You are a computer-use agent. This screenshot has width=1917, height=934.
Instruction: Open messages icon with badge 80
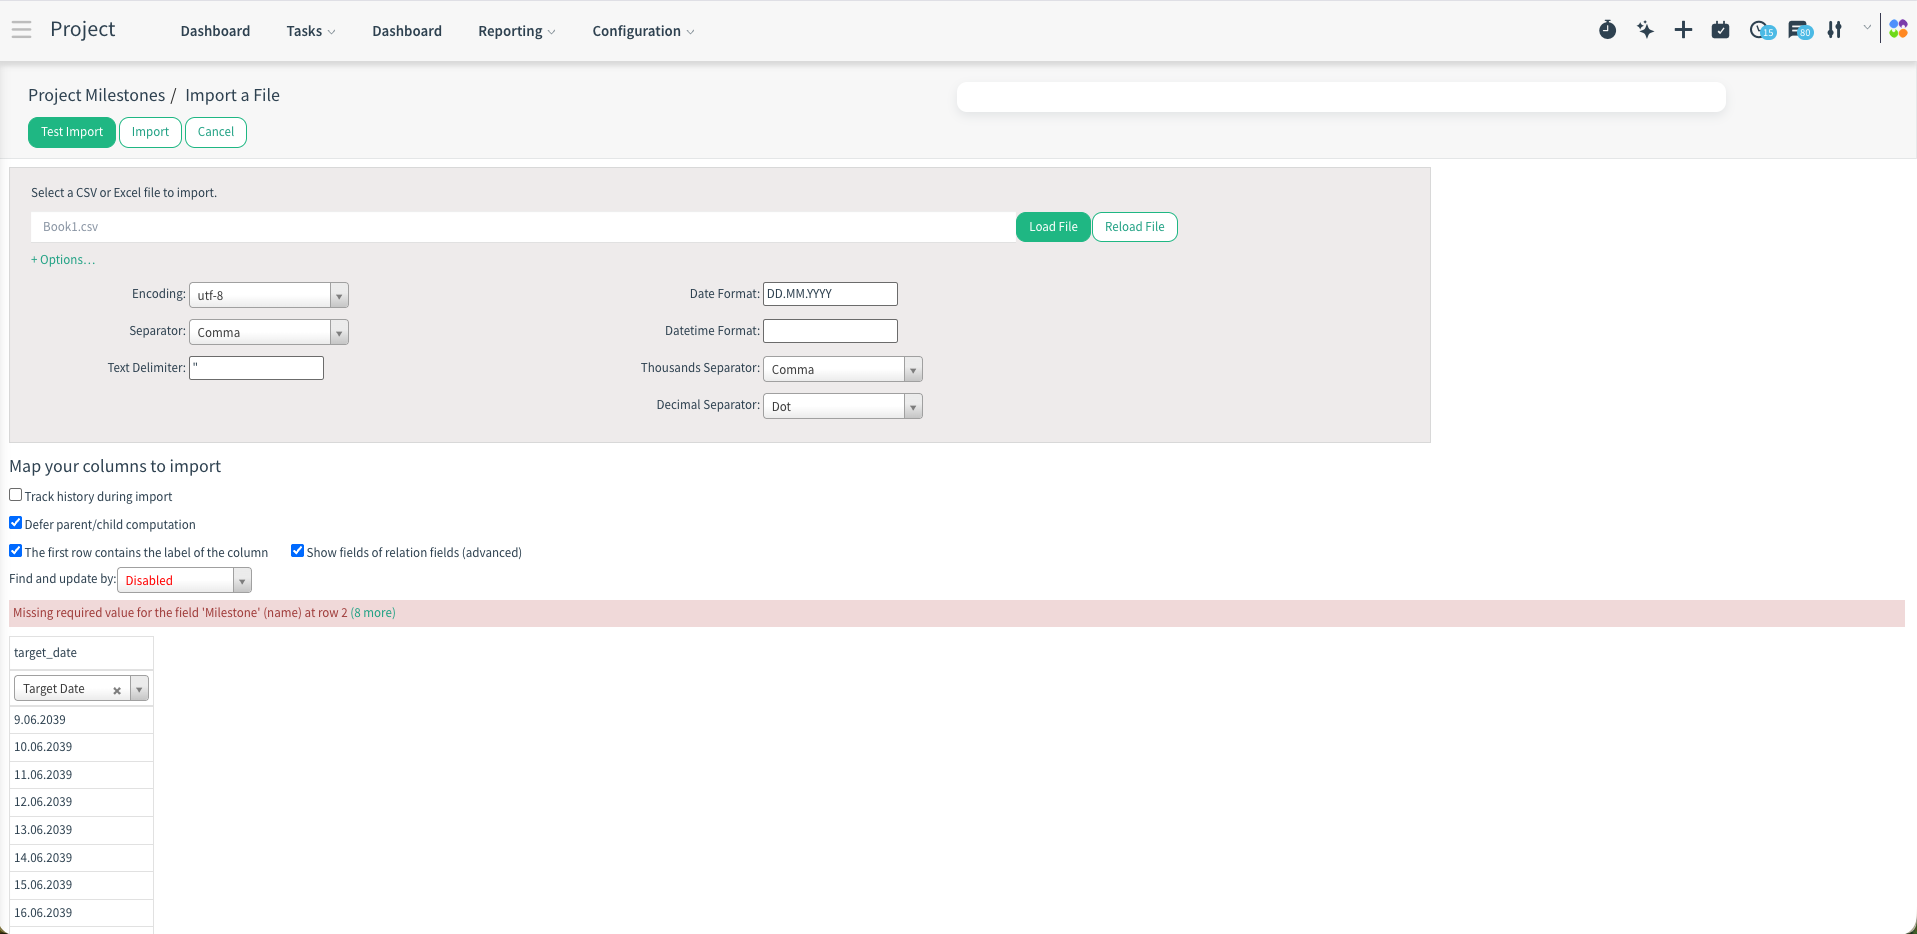[x=1799, y=30]
